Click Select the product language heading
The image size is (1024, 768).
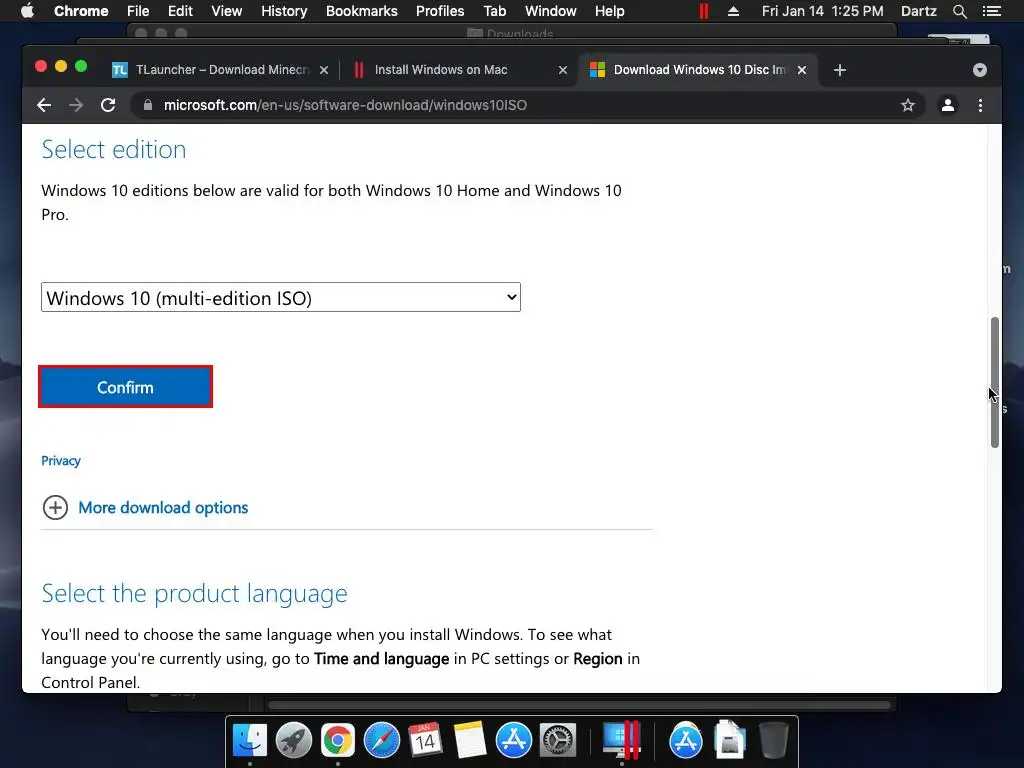[x=195, y=593]
